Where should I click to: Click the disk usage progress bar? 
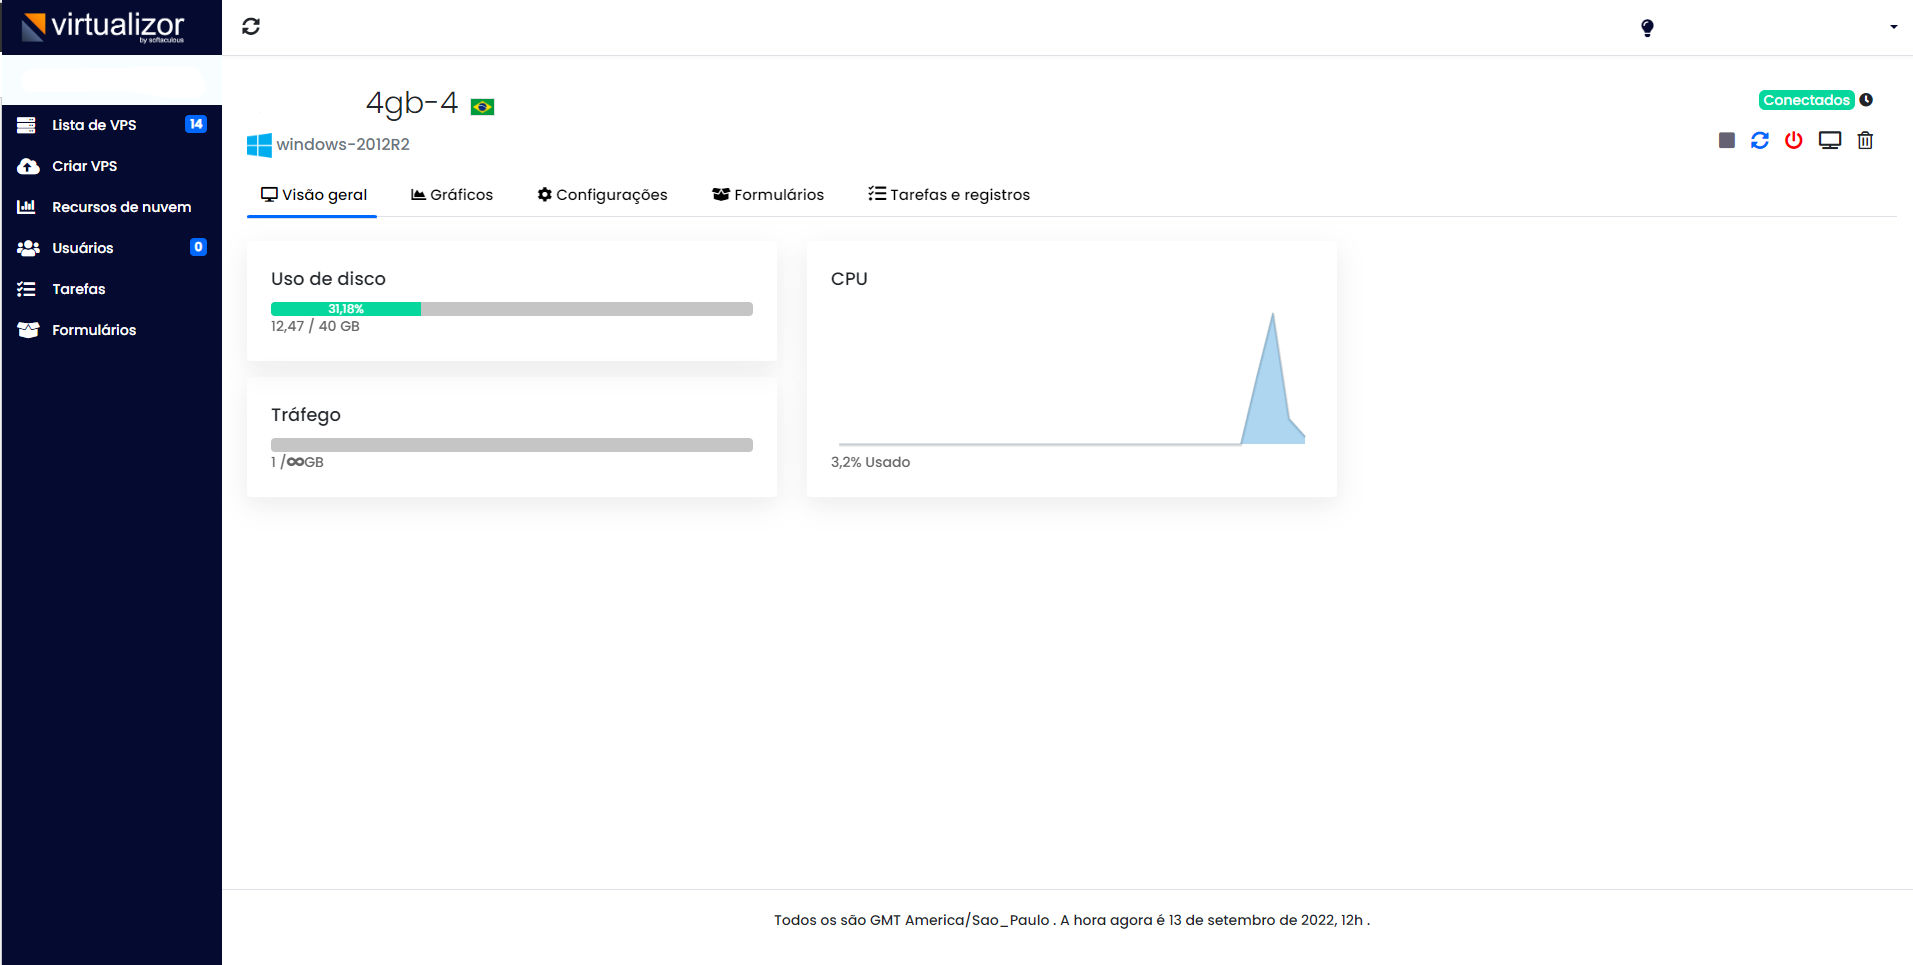click(x=511, y=308)
